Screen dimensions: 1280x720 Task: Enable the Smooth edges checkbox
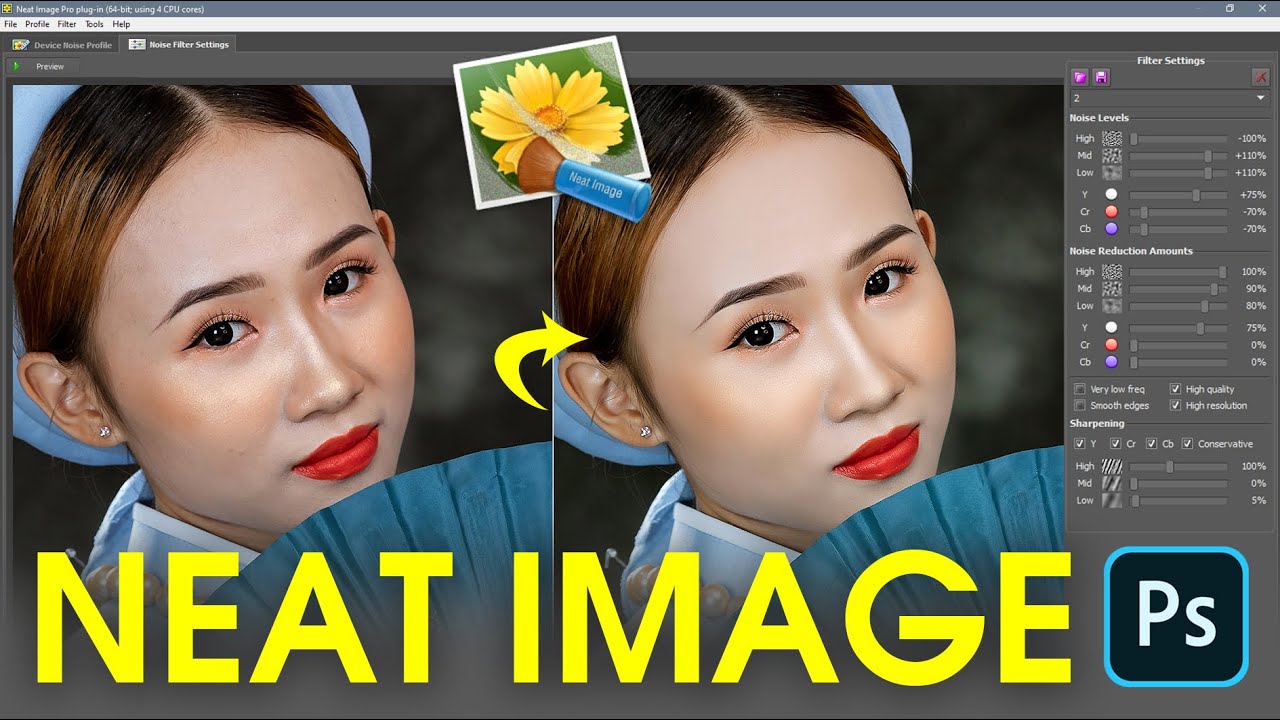[1080, 406]
